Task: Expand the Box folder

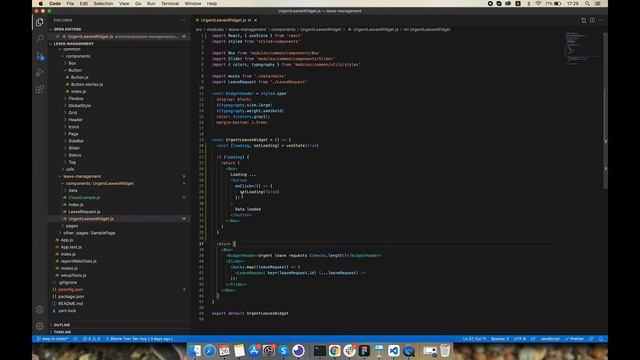Action: click(x=72, y=63)
